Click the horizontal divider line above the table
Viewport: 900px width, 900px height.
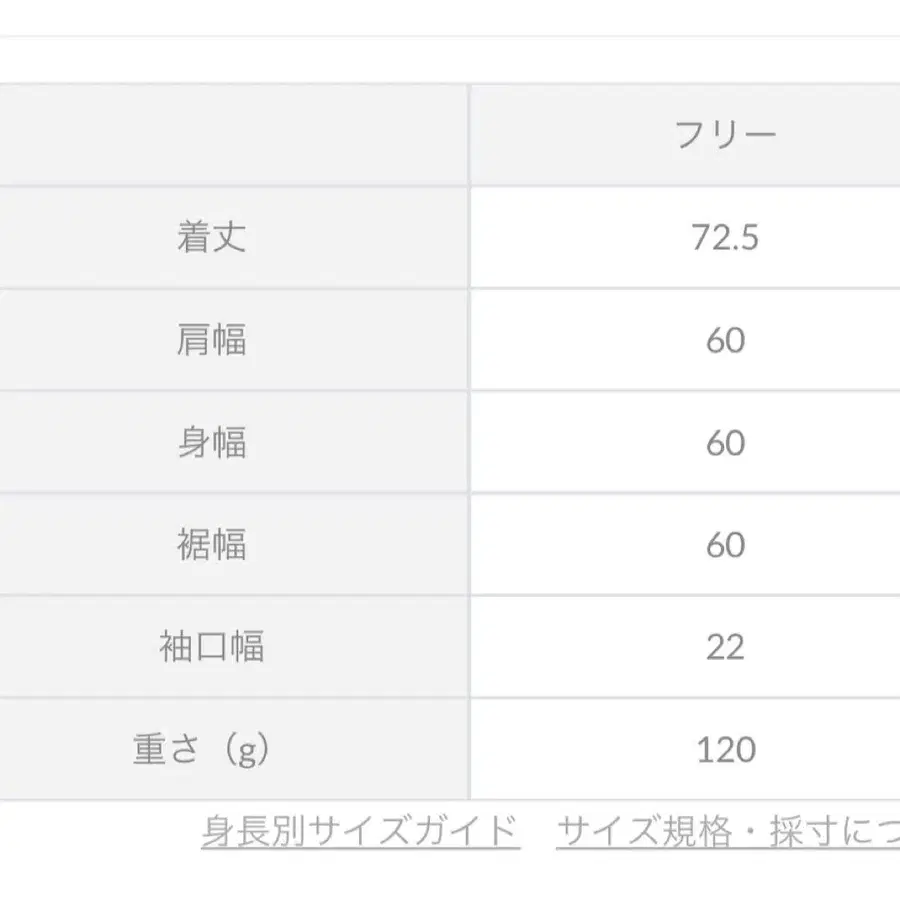click(450, 37)
